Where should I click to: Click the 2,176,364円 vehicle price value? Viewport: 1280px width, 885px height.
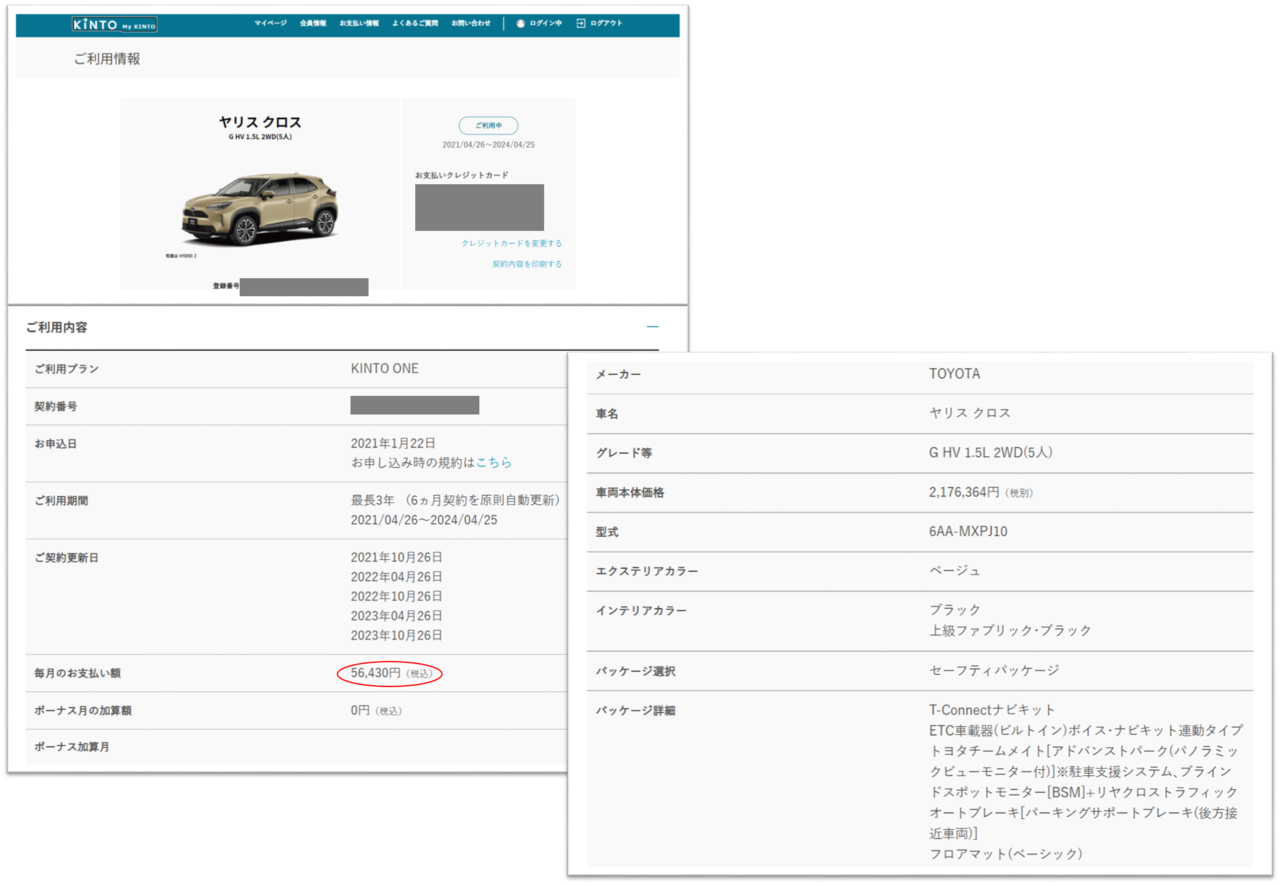pos(964,492)
